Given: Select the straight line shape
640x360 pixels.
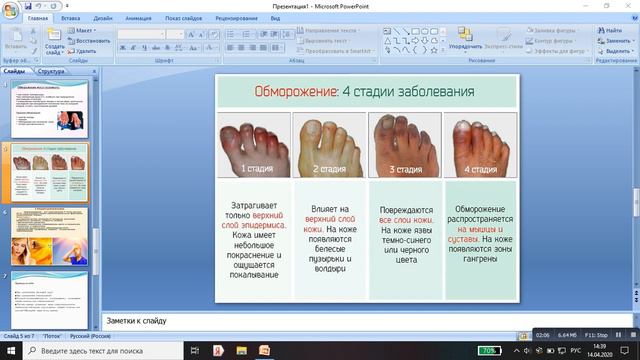Looking at the screenshot, I should [x=396, y=31].
